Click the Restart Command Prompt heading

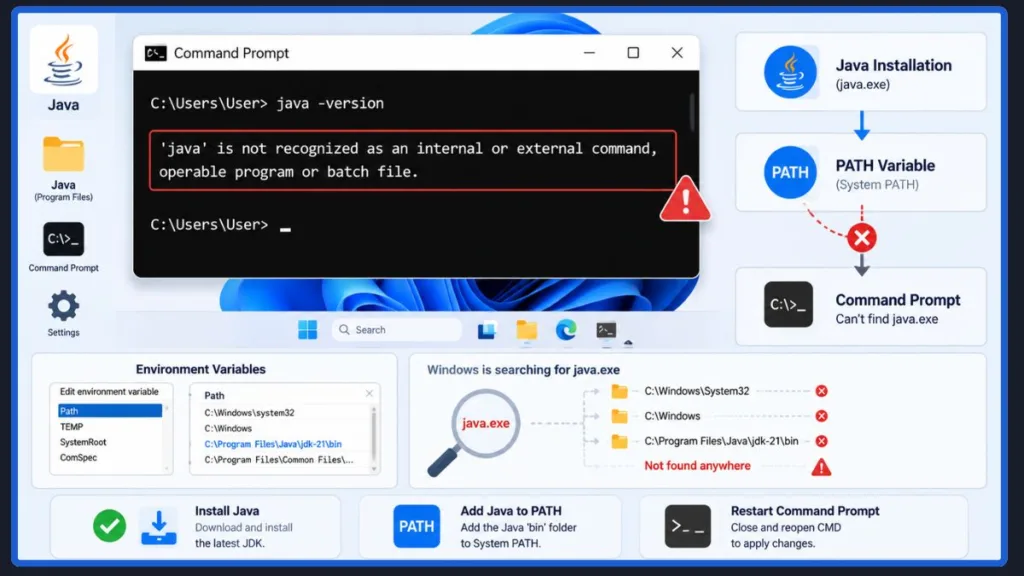click(x=805, y=511)
